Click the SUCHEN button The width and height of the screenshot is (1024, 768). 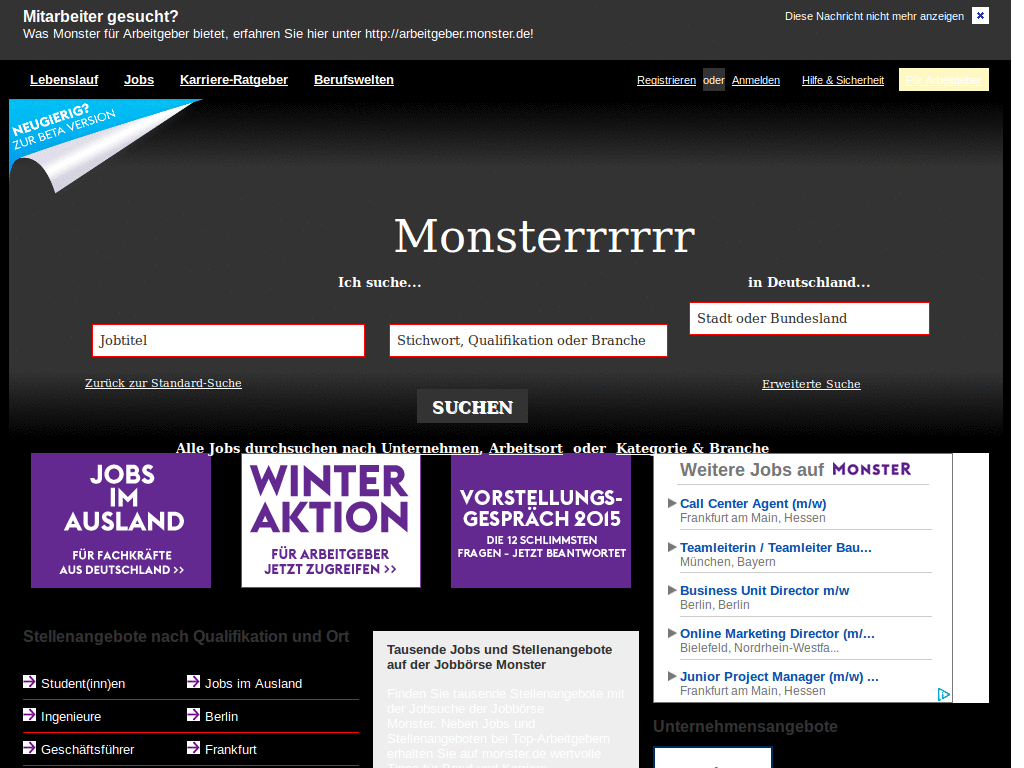[x=472, y=407]
